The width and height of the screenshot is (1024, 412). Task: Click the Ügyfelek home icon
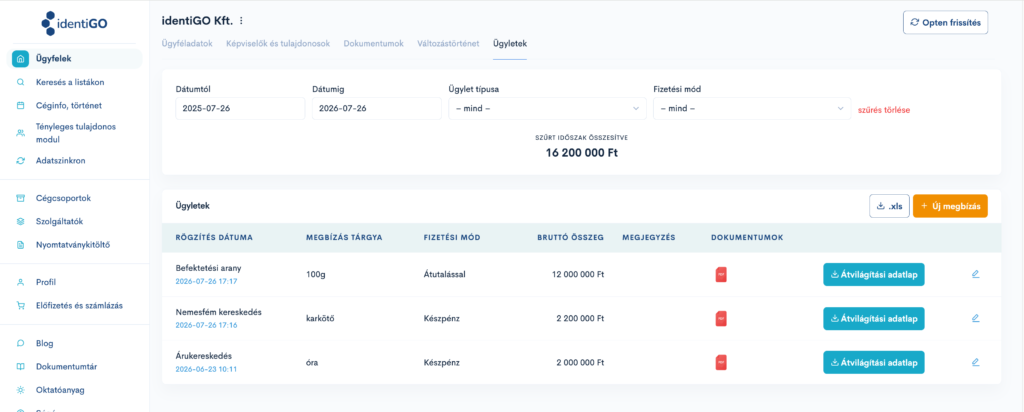[x=20, y=59]
